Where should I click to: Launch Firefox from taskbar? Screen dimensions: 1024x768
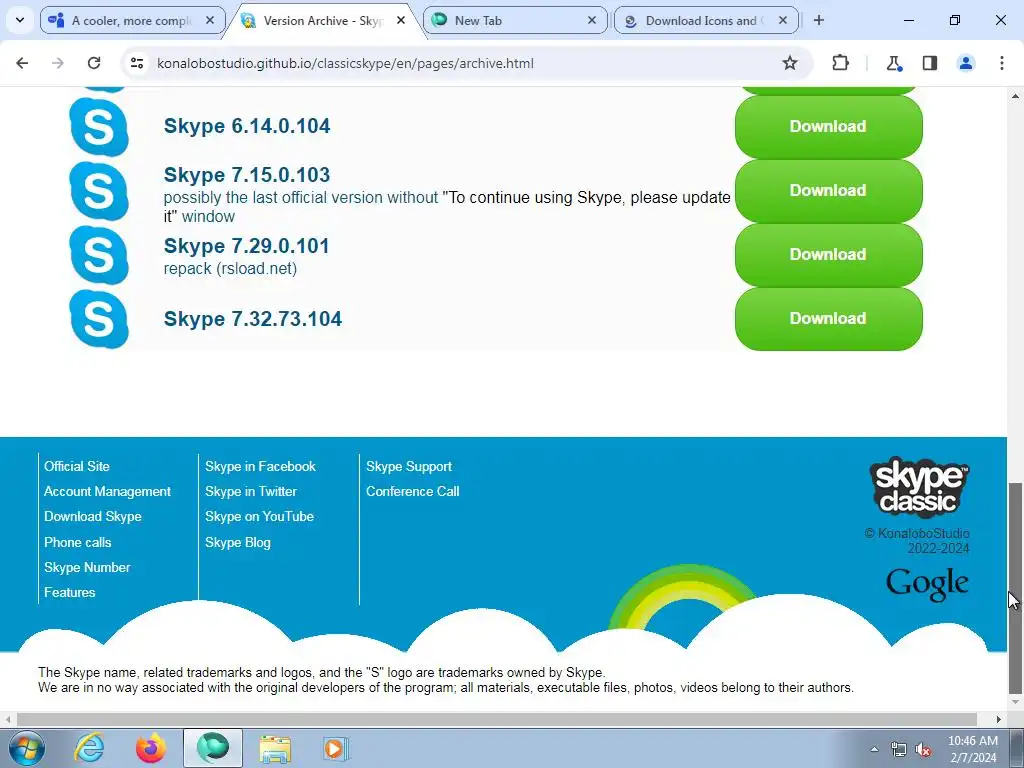click(151, 748)
